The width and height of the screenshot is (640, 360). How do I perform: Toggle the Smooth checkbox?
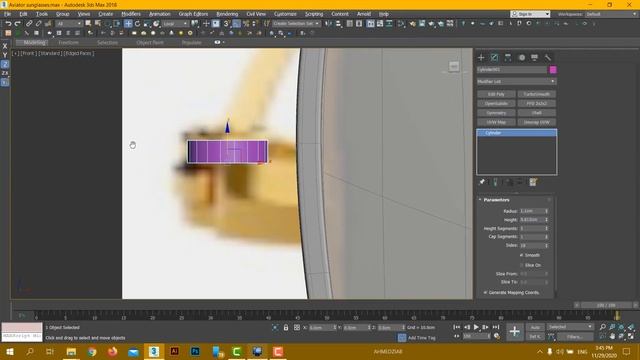click(x=521, y=255)
